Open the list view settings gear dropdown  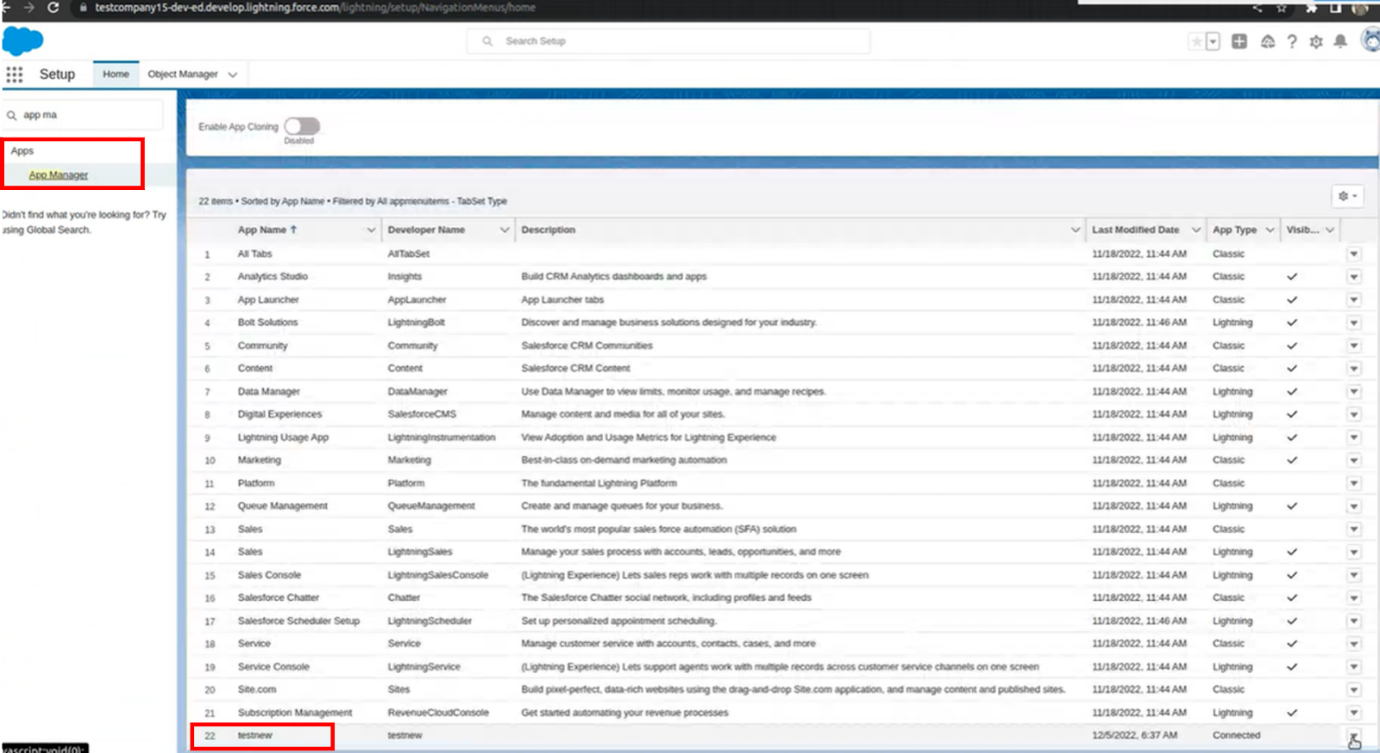pyautogui.click(x=1346, y=196)
